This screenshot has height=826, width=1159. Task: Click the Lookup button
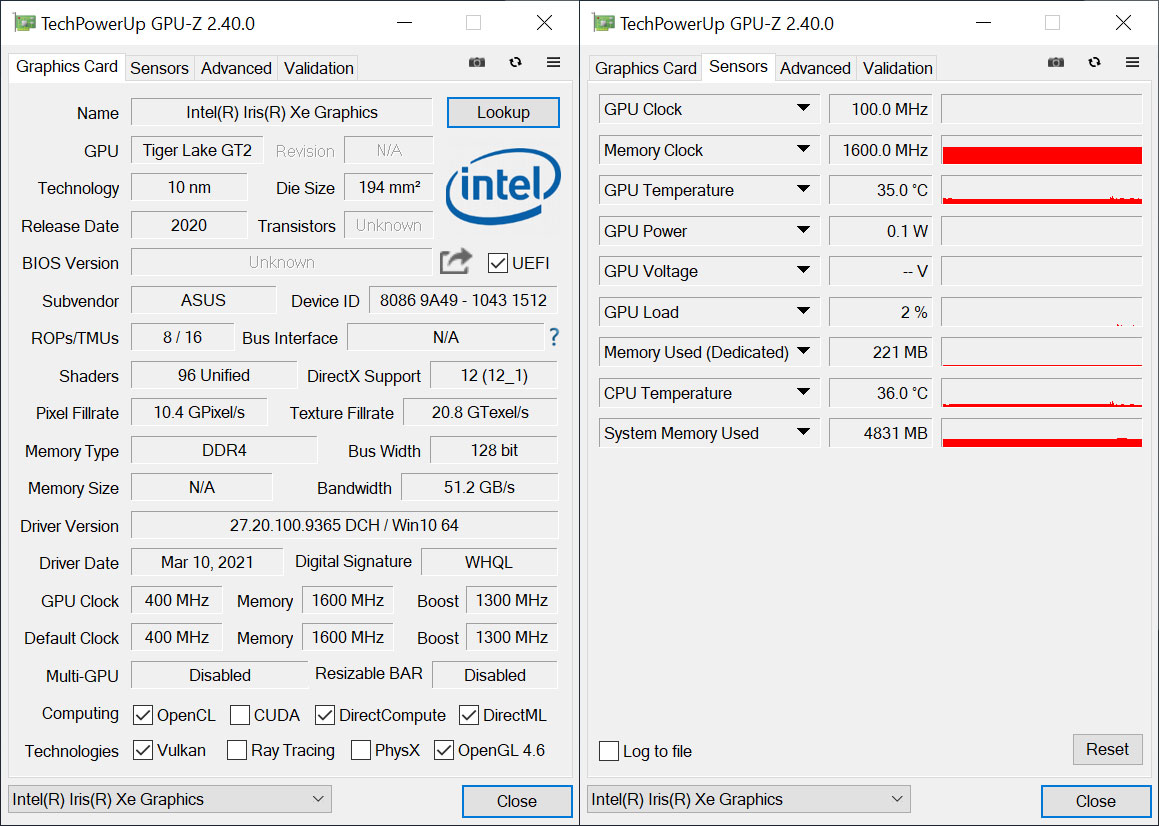[x=503, y=112]
